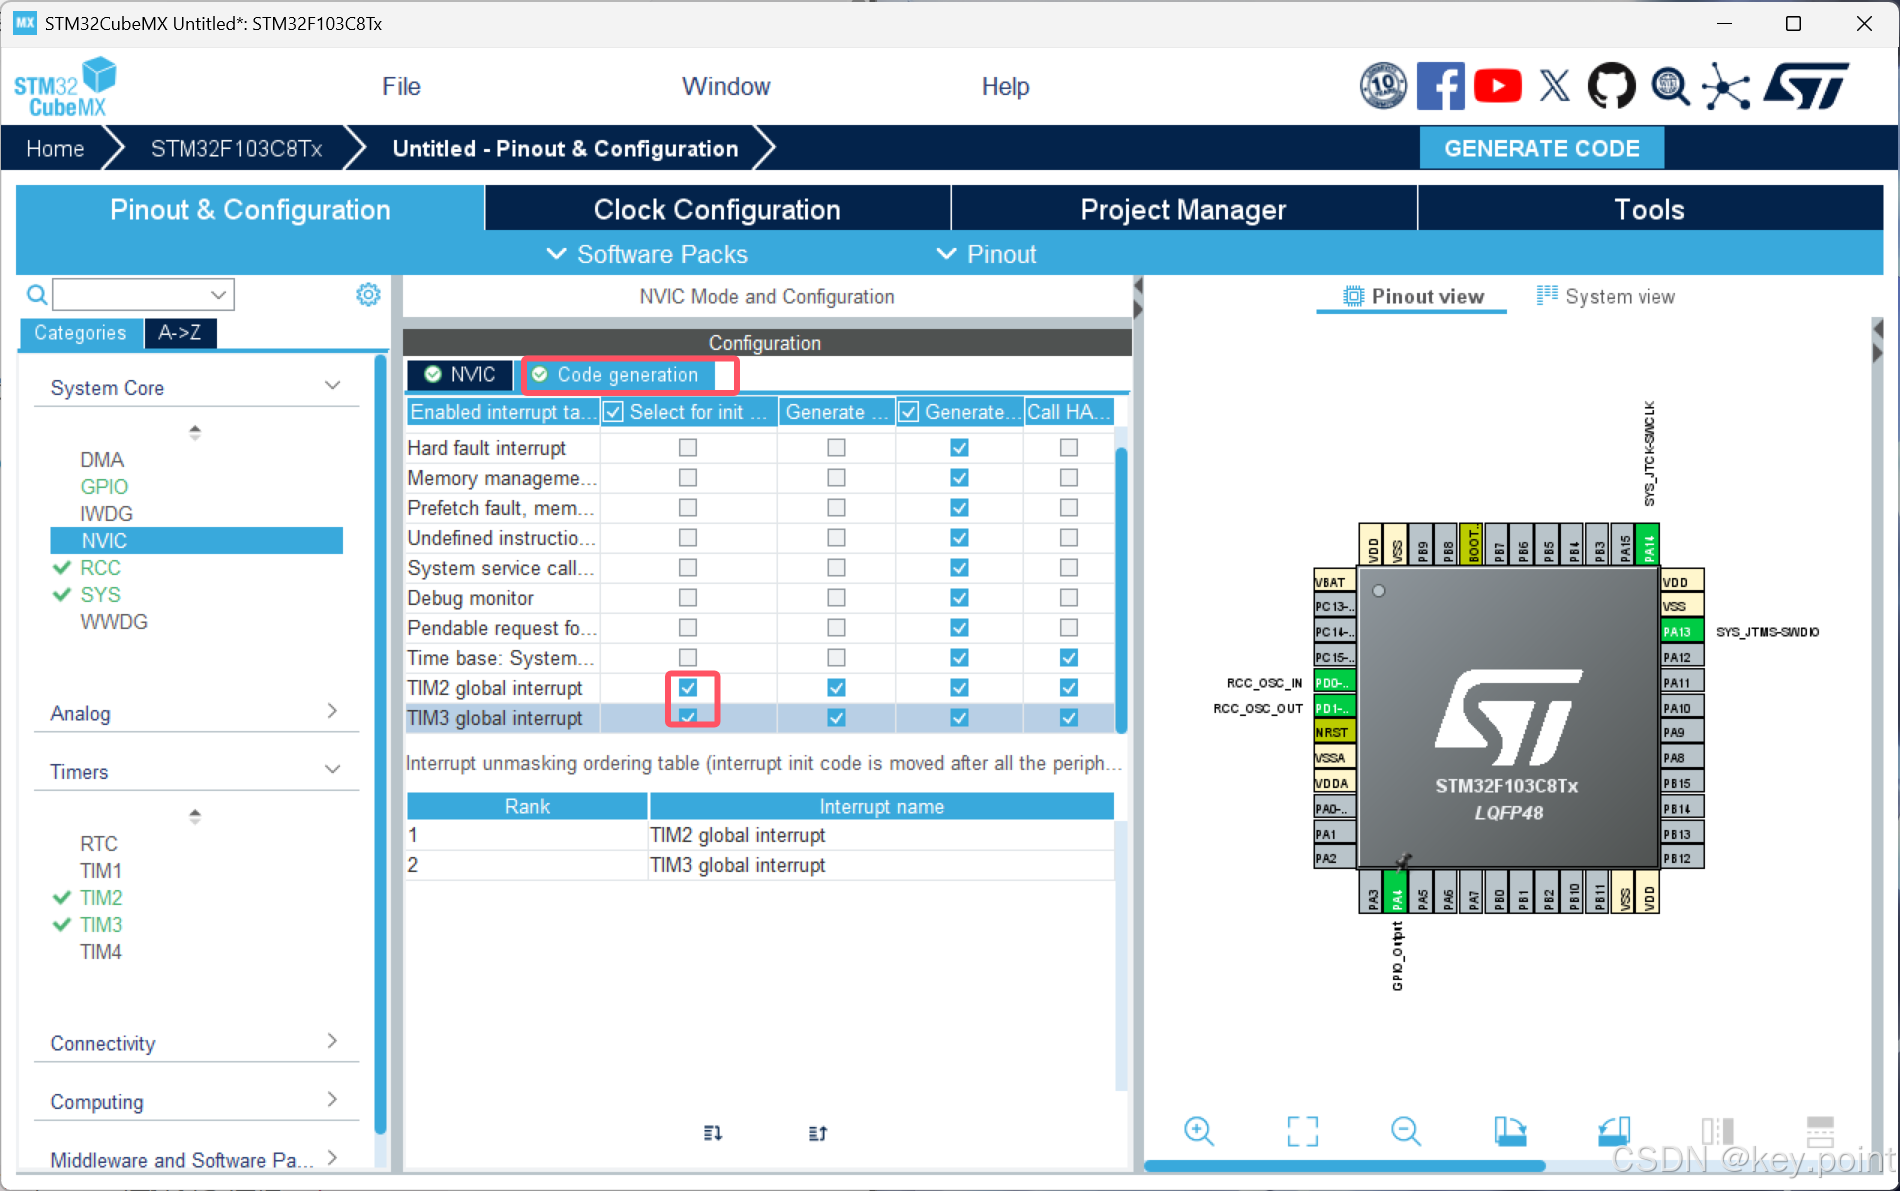Select GPIO in System Core list
Image resolution: width=1900 pixels, height=1191 pixels.
tap(104, 486)
